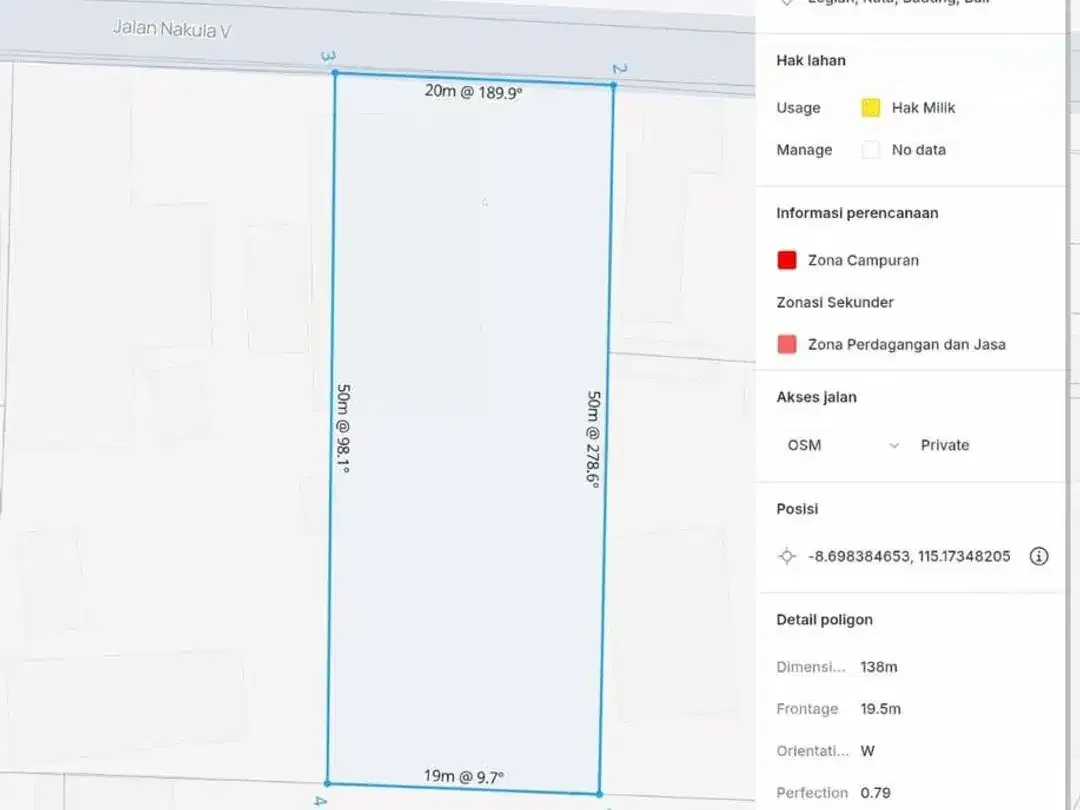Click the '50m @ 278.6°' edge label
Screen dimensions: 1080x810
pos(593,439)
